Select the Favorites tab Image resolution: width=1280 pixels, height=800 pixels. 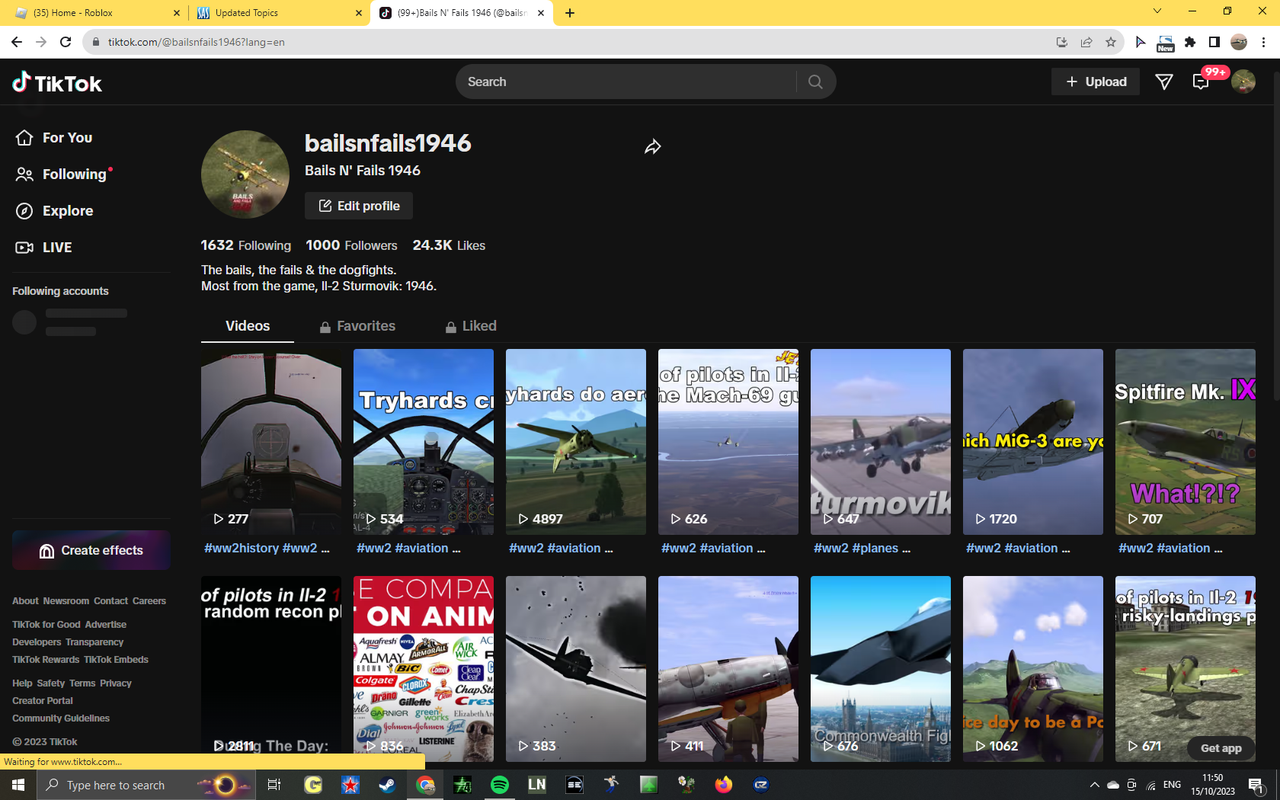[357, 326]
